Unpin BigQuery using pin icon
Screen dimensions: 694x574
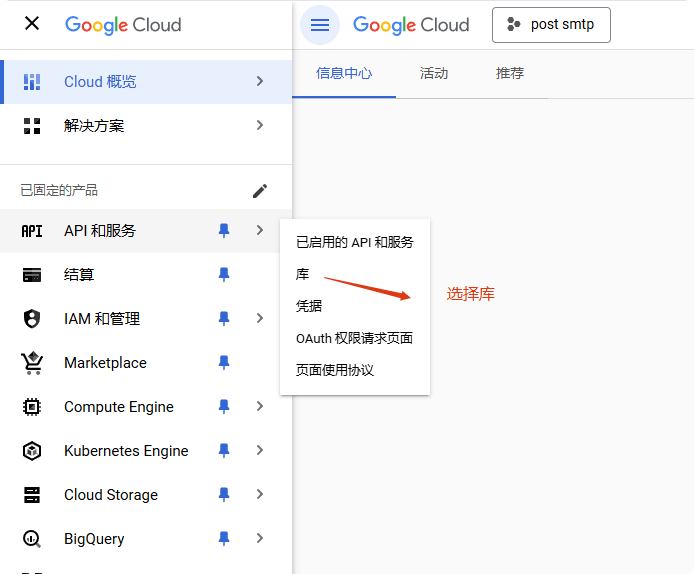pyautogui.click(x=224, y=539)
